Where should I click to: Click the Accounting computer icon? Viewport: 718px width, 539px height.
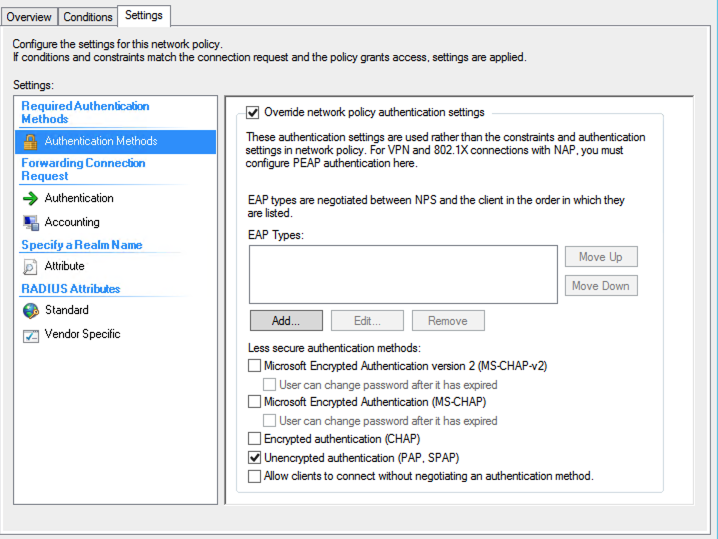pyautogui.click(x=30, y=222)
